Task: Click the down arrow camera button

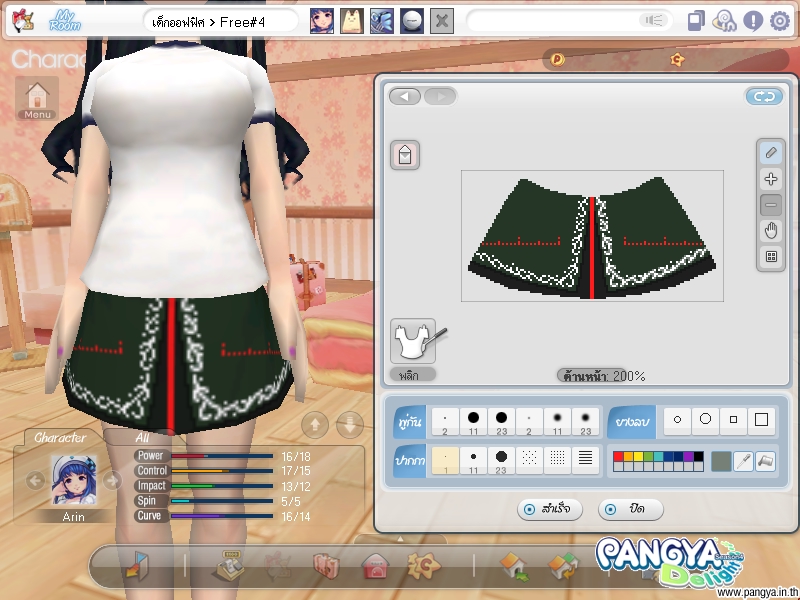Action: (350, 424)
